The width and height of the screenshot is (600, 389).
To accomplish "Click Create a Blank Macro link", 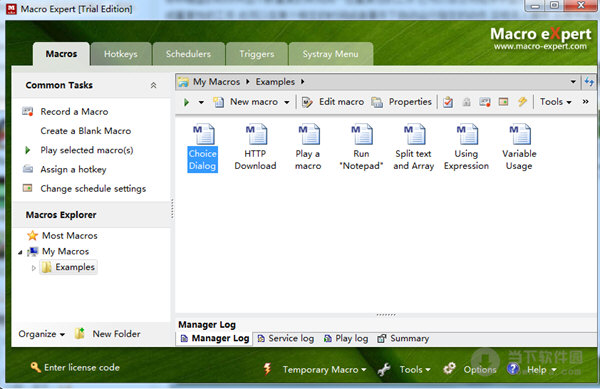I will [86, 131].
